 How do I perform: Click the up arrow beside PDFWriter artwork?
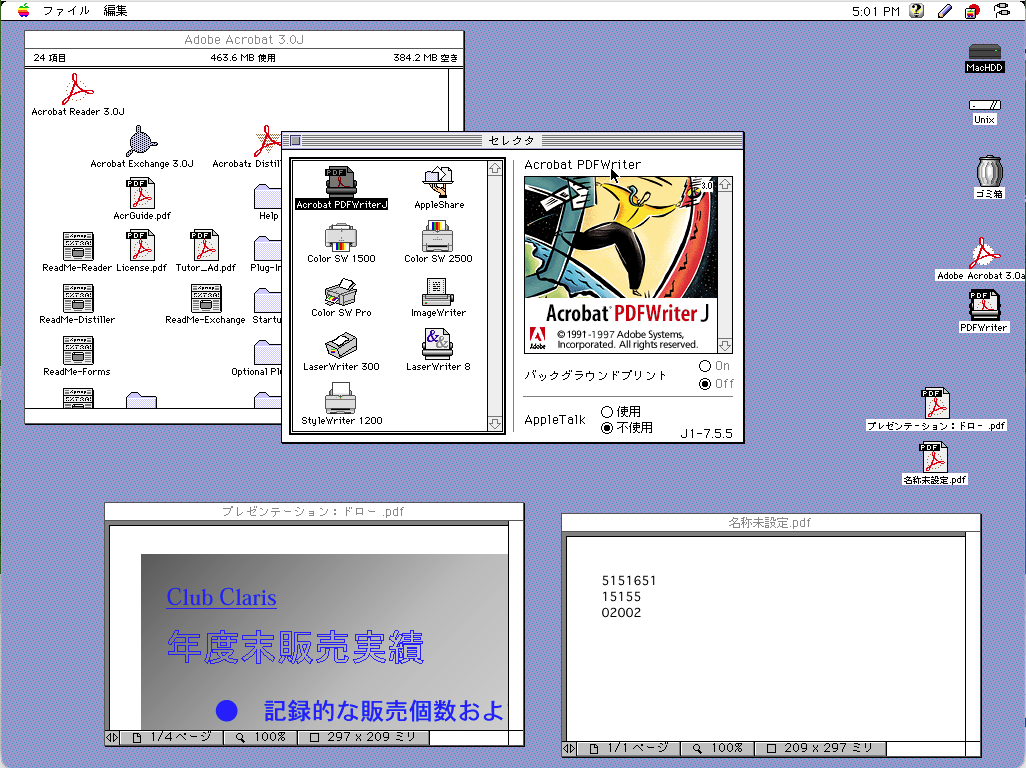pos(725,184)
